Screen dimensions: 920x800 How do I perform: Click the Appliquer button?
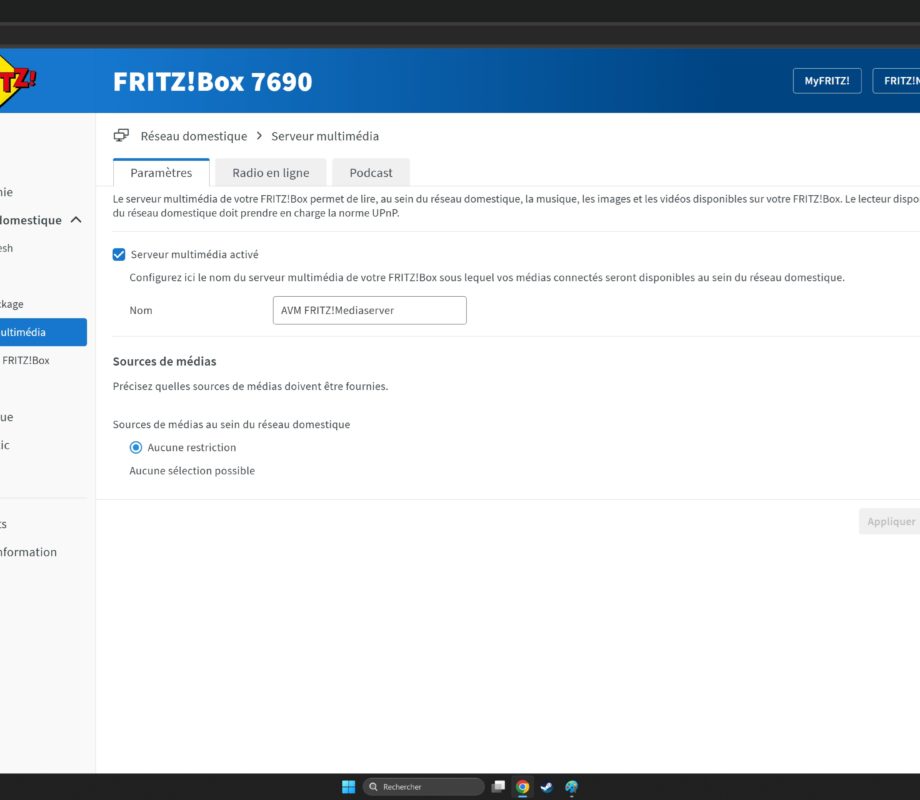(889, 521)
